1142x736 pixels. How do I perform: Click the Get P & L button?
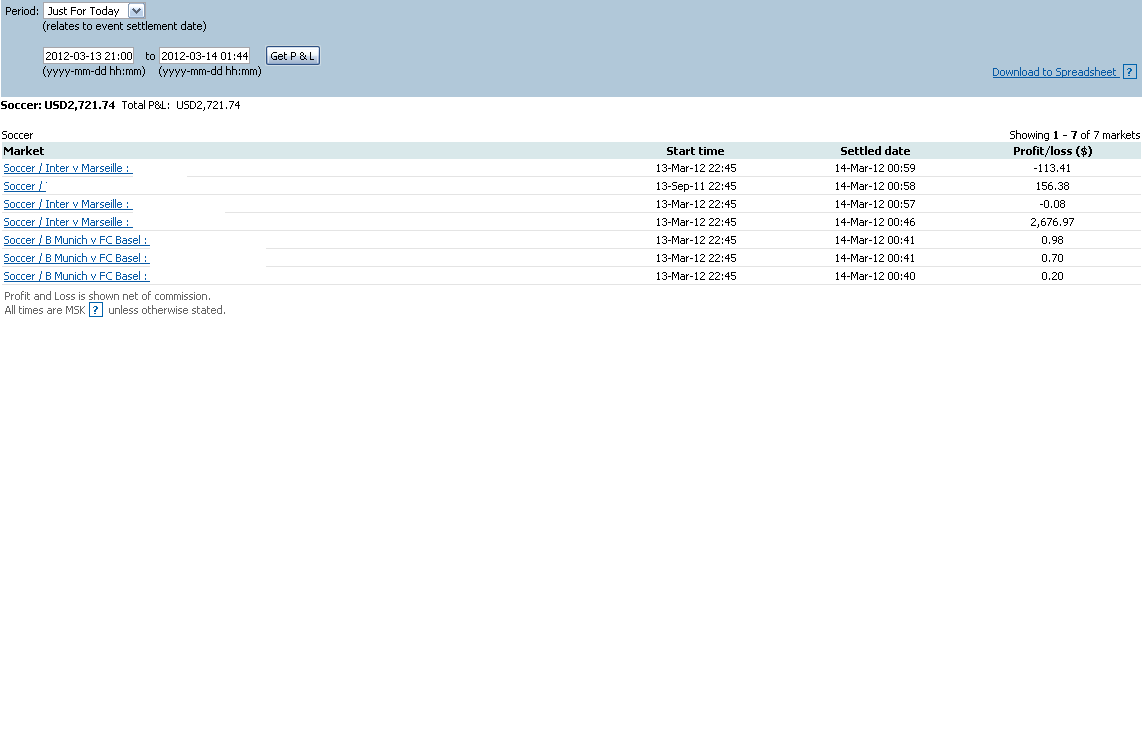click(x=293, y=56)
